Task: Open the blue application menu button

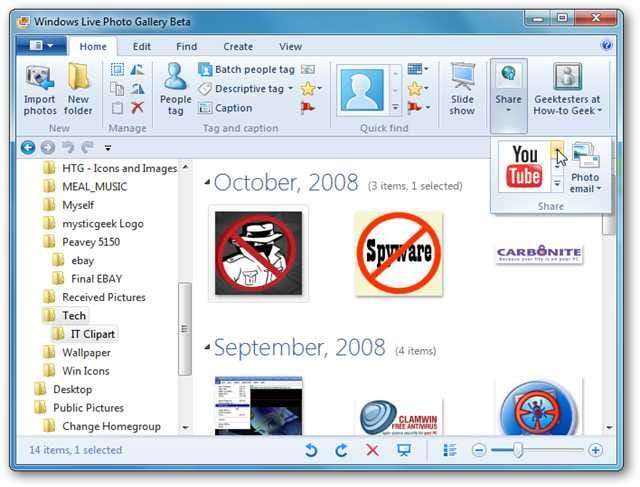Action: point(41,45)
